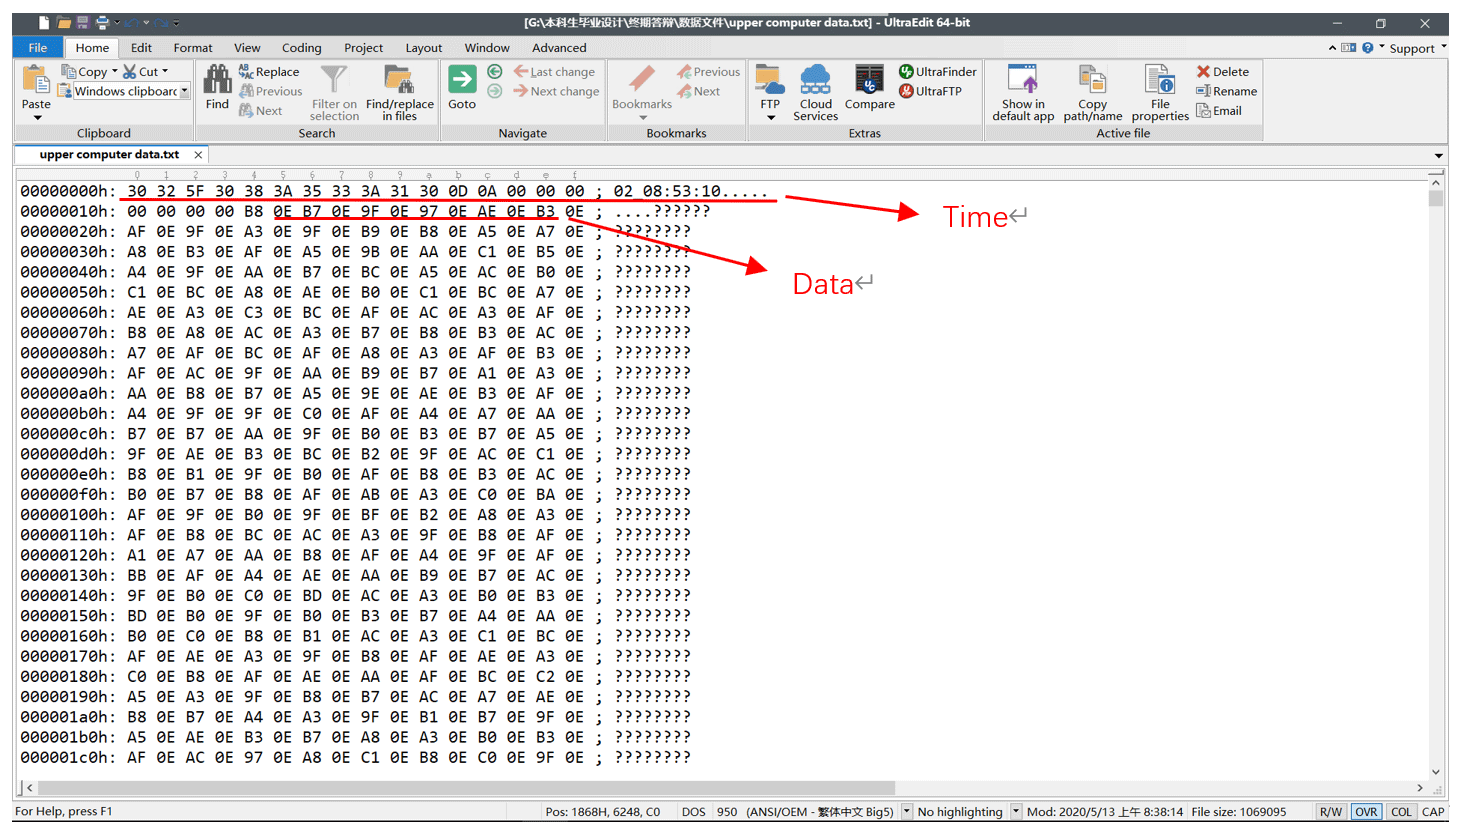Switch to the Advanced ribbon tab
This screenshot has height=835, width=1463.
pyautogui.click(x=559, y=48)
